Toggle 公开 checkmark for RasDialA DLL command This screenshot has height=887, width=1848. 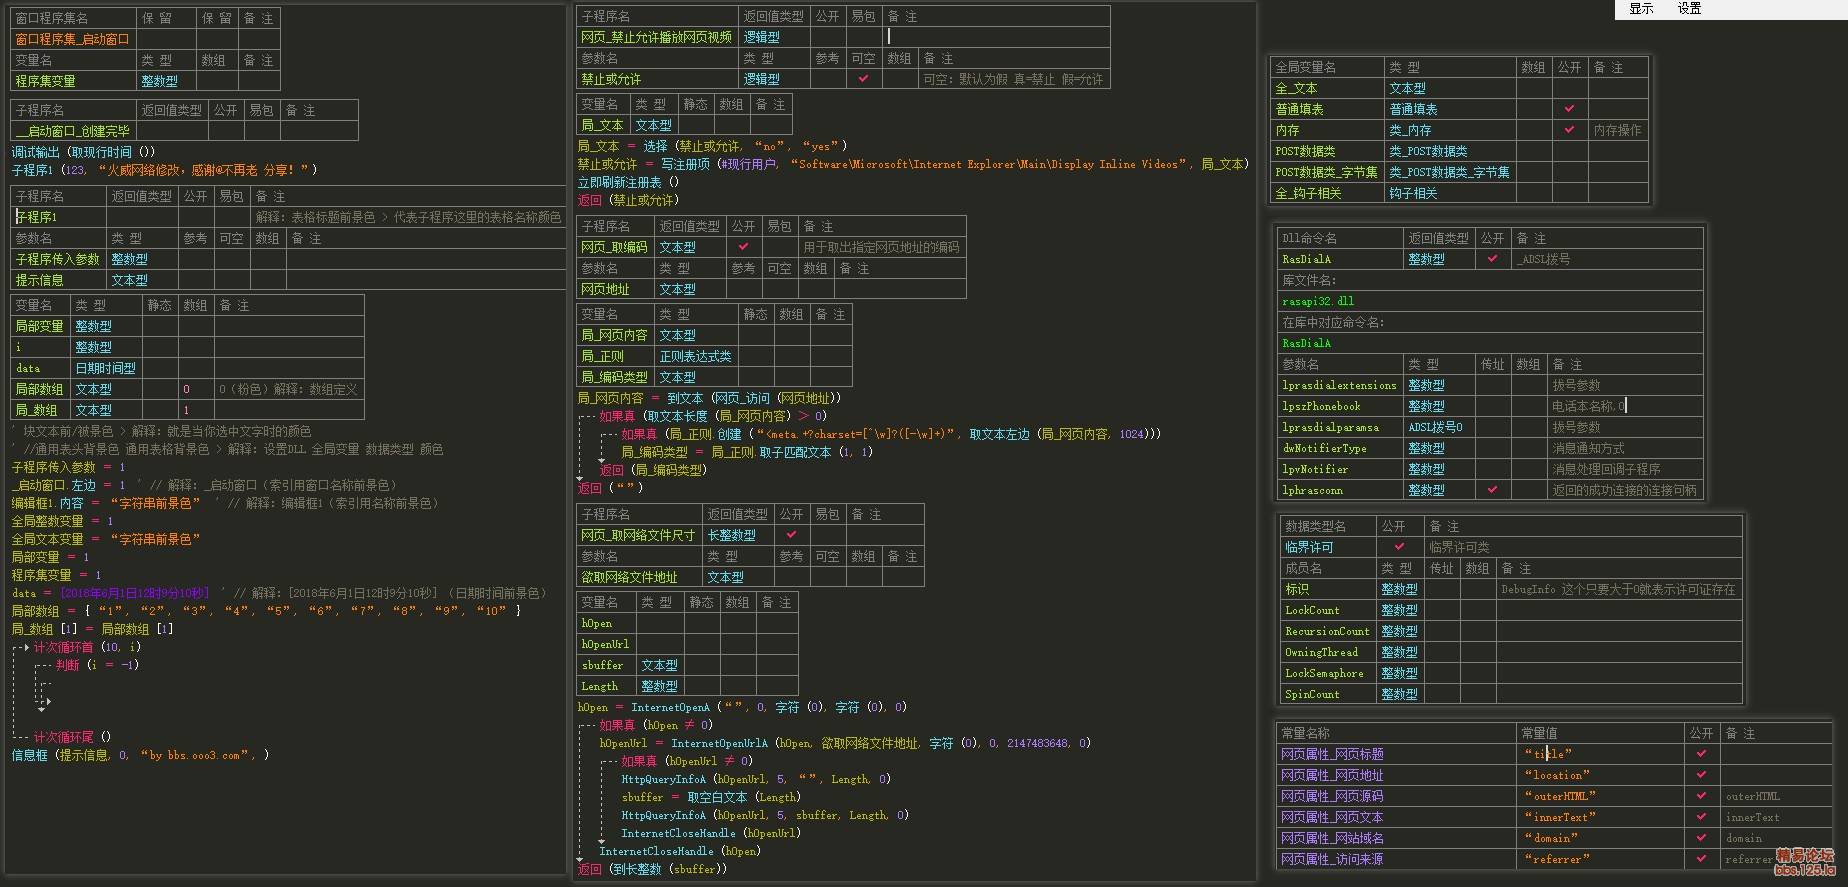tap(1492, 259)
